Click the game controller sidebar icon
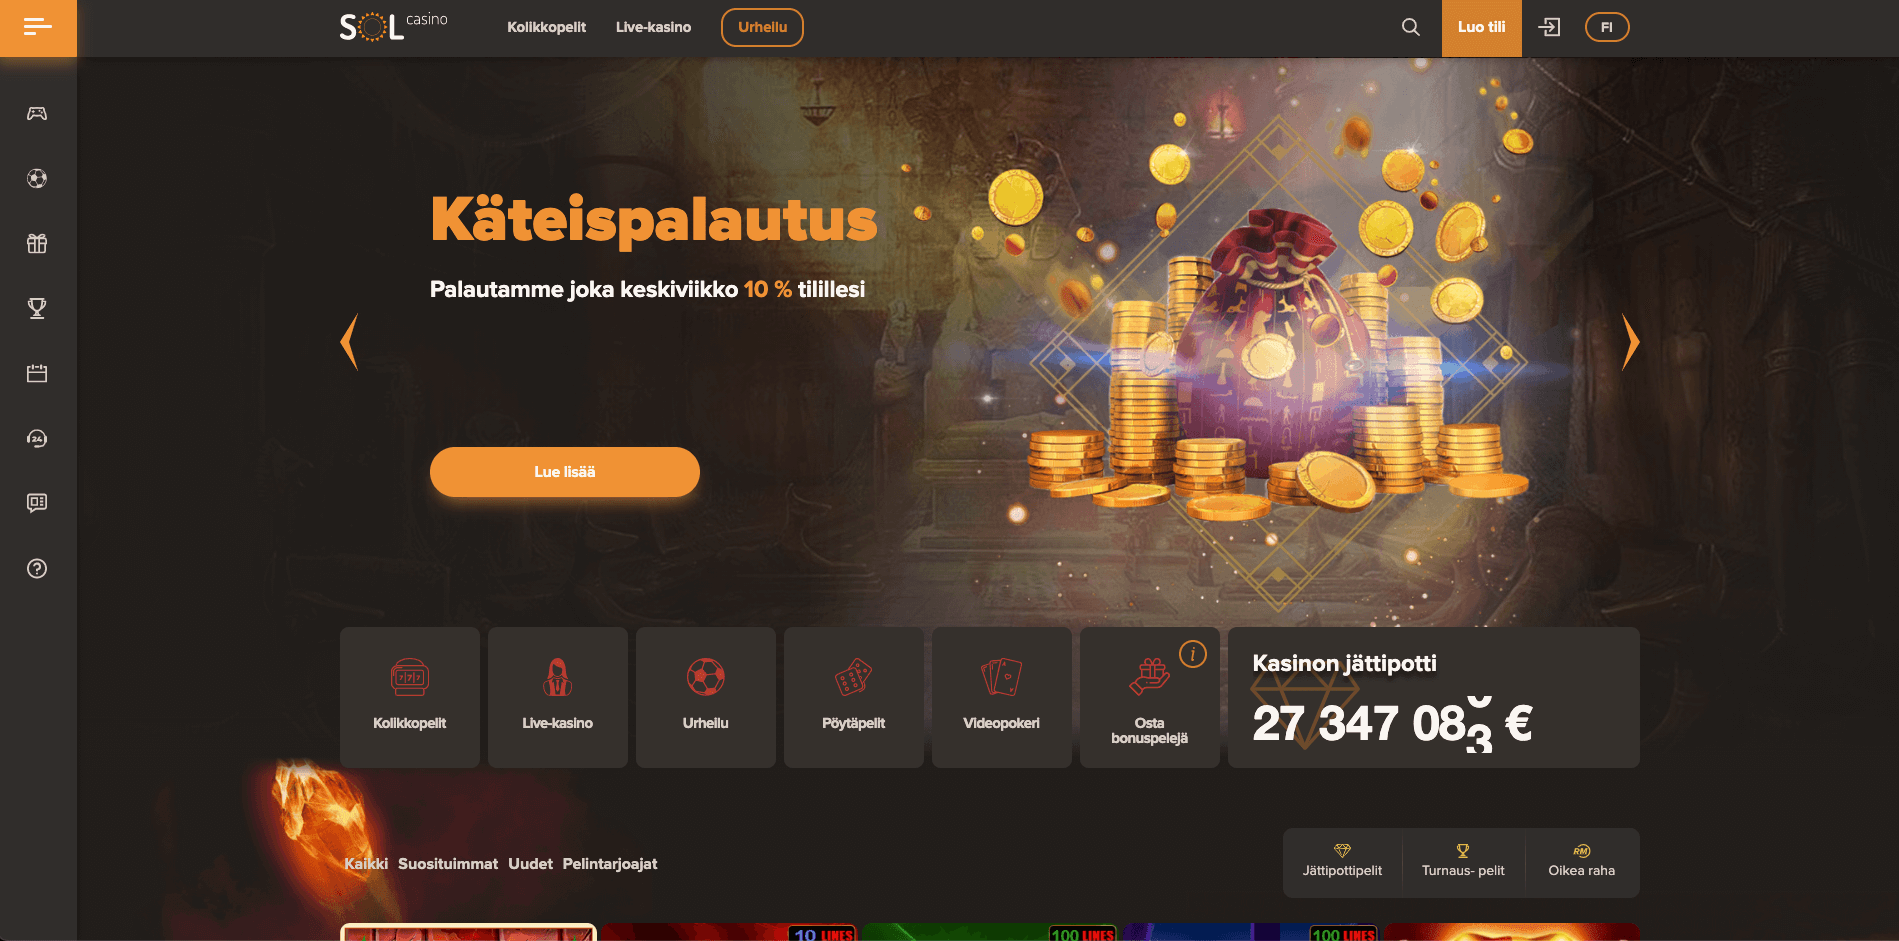1899x941 pixels. coord(37,113)
